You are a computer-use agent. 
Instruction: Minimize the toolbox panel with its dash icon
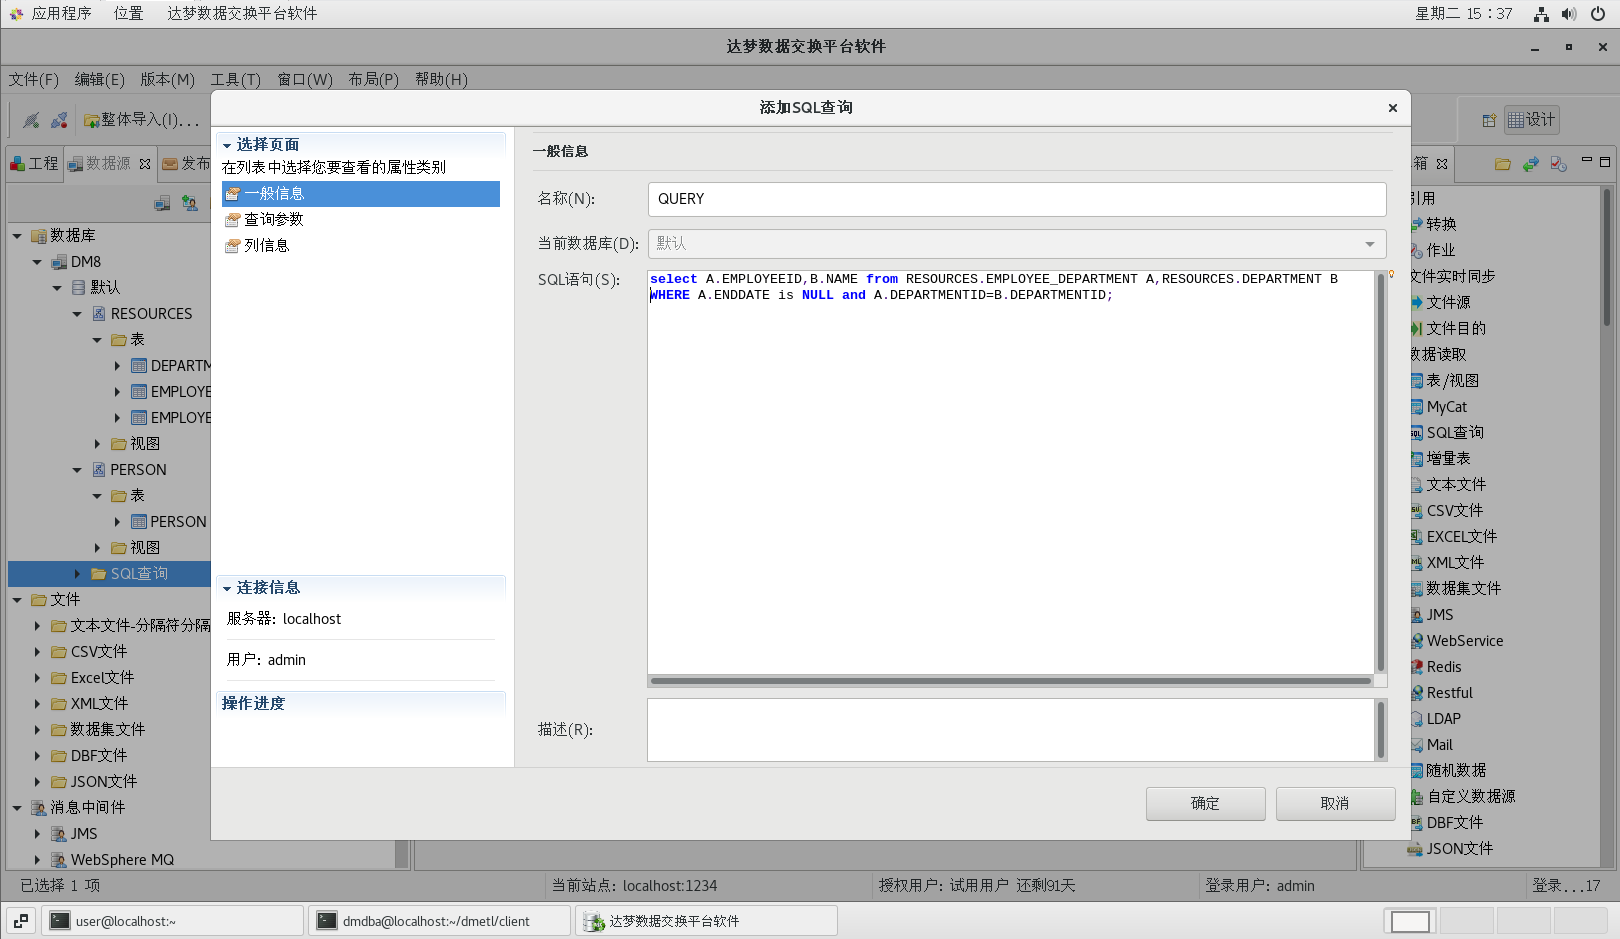coord(1586,160)
